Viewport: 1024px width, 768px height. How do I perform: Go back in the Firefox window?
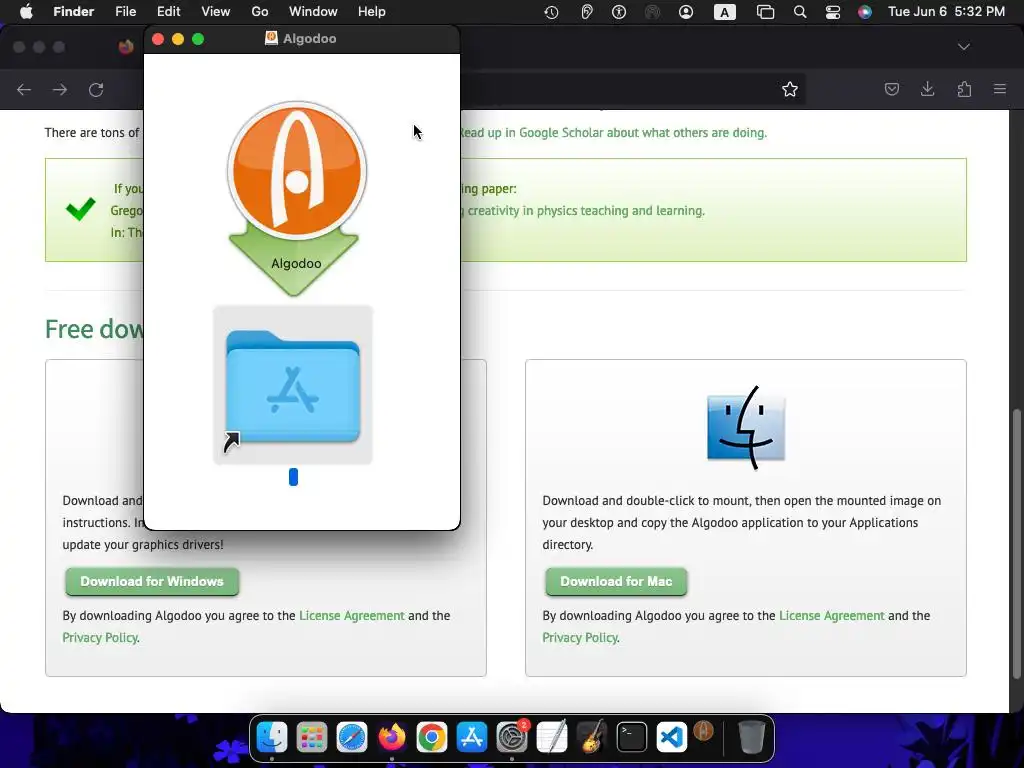24,89
